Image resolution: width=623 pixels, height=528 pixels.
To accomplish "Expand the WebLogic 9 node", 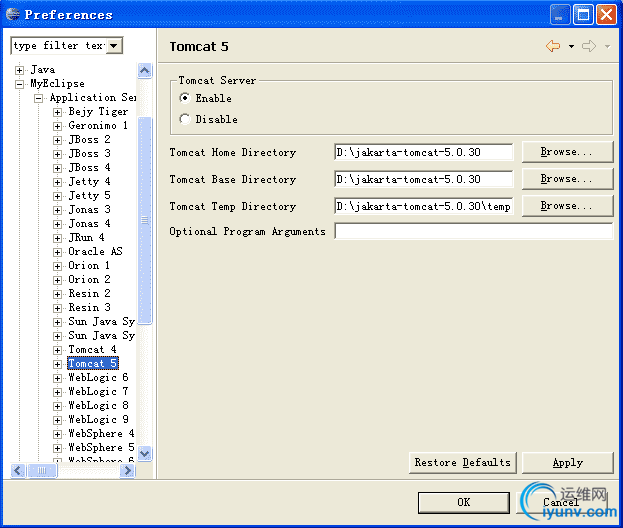I will tap(57, 420).
